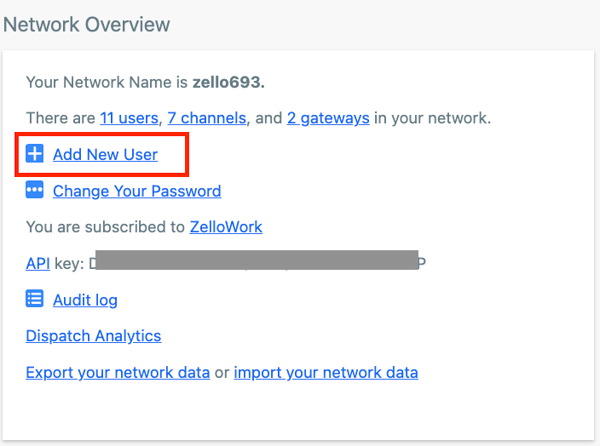This screenshot has height=446, width=600.
Task: Click Export your network data
Action: [x=117, y=373]
